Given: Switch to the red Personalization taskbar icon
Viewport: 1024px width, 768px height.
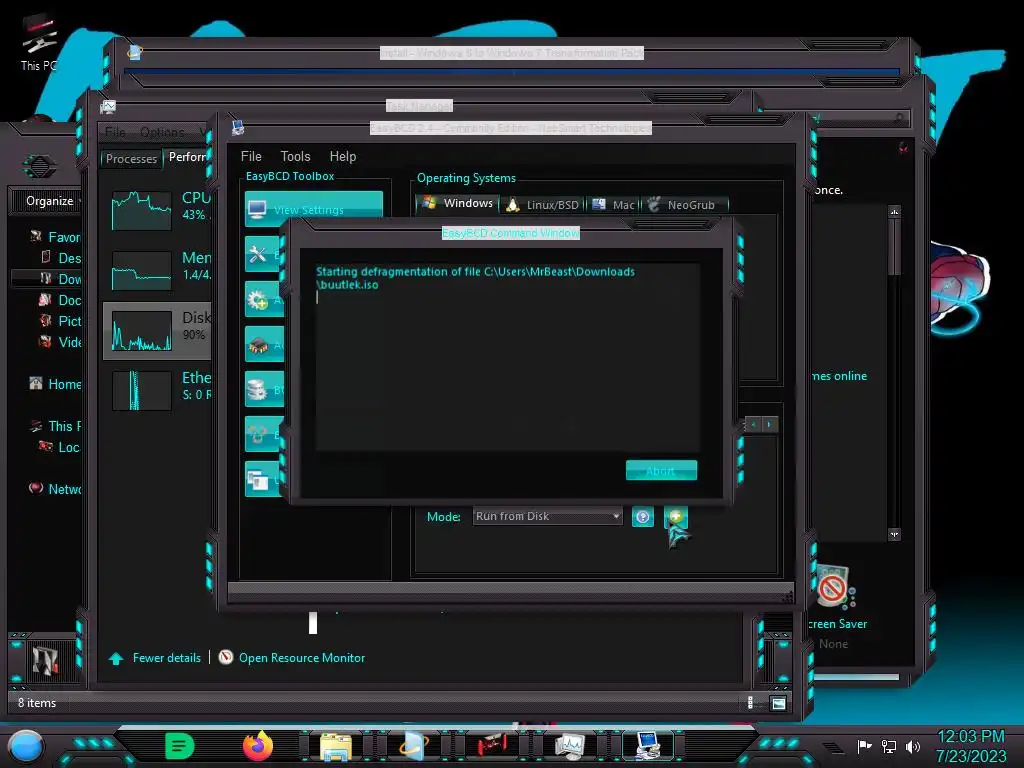Looking at the screenshot, I should 492,746.
